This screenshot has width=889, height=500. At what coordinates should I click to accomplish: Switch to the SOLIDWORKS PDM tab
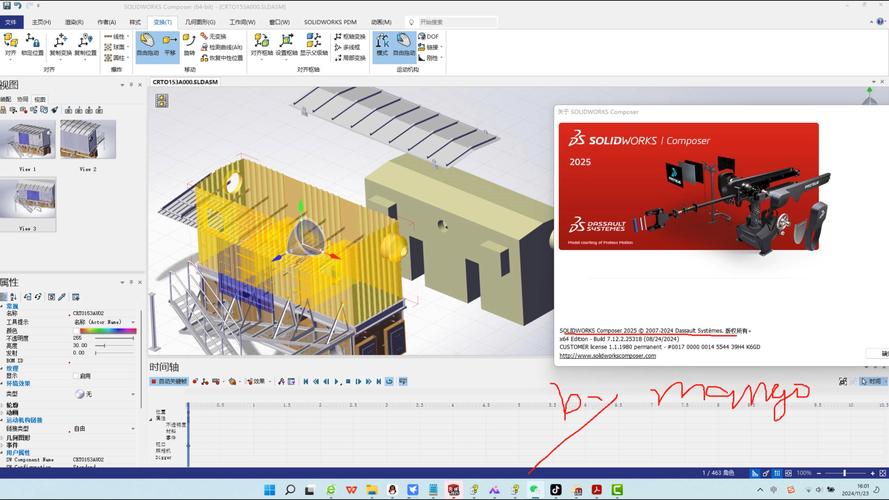[x=330, y=22]
